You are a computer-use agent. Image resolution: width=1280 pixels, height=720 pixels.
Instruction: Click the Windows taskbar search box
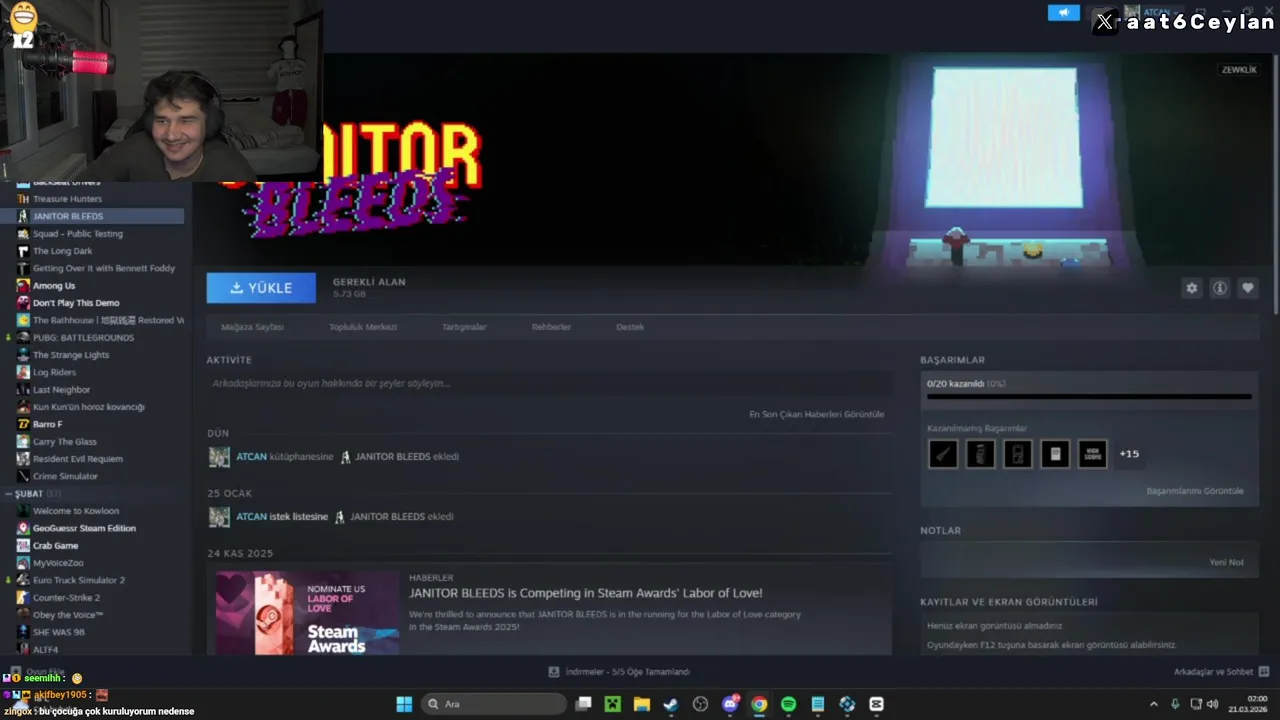coord(494,704)
